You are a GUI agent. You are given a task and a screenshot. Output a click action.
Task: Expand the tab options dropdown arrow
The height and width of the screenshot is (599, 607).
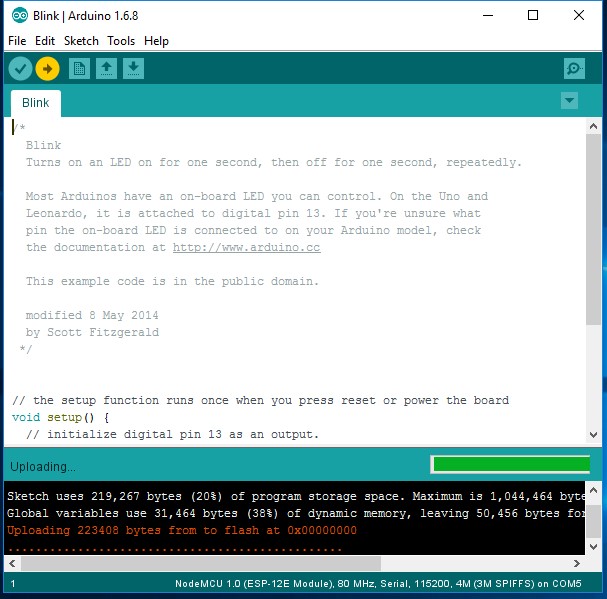click(569, 101)
